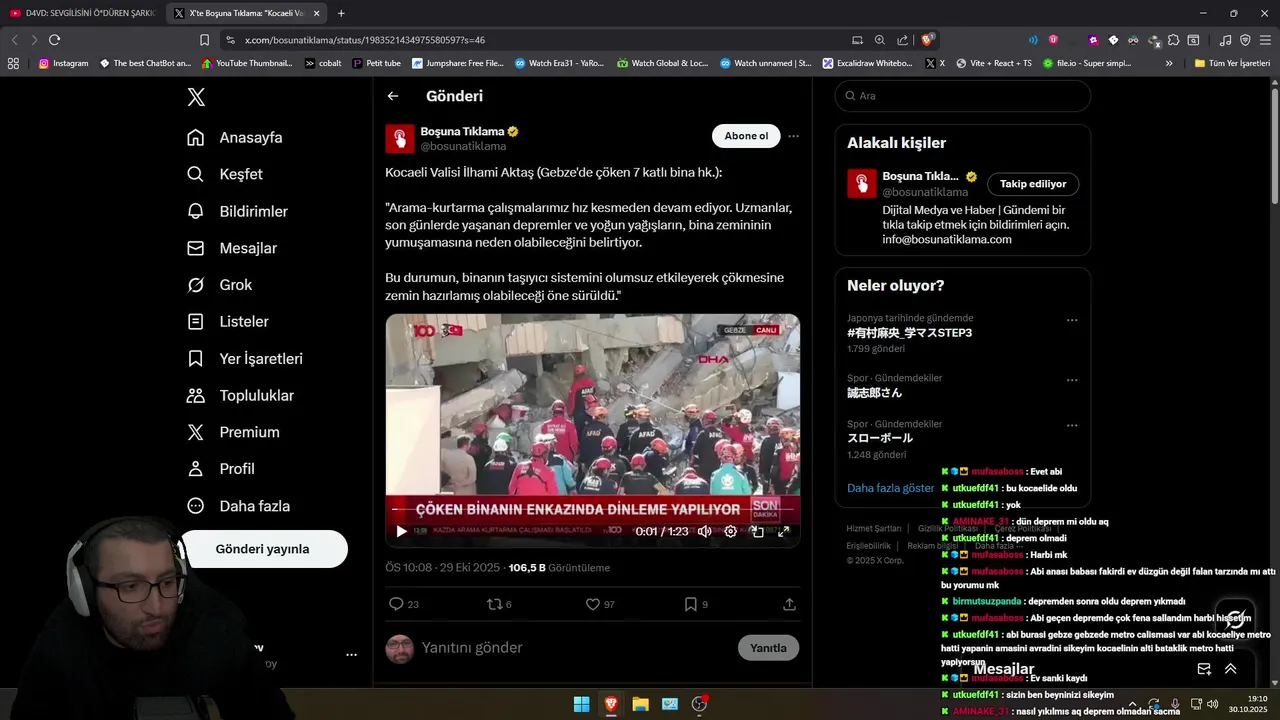This screenshot has width=1280, height=720.
Task: Click Windows Start button
Action: (x=581, y=704)
